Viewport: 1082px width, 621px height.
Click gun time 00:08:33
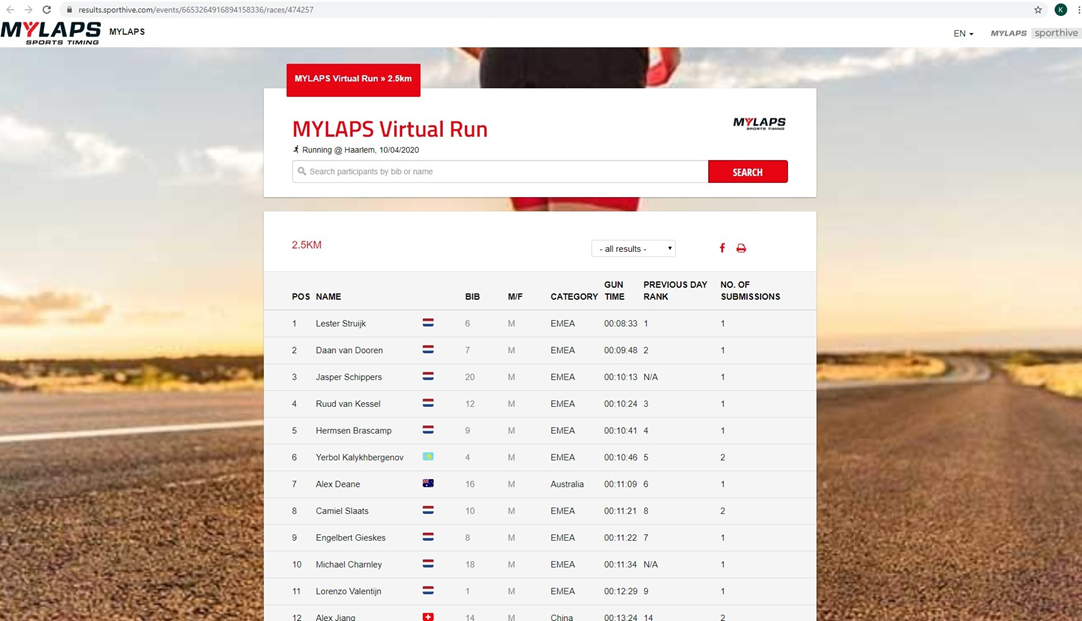(620, 324)
